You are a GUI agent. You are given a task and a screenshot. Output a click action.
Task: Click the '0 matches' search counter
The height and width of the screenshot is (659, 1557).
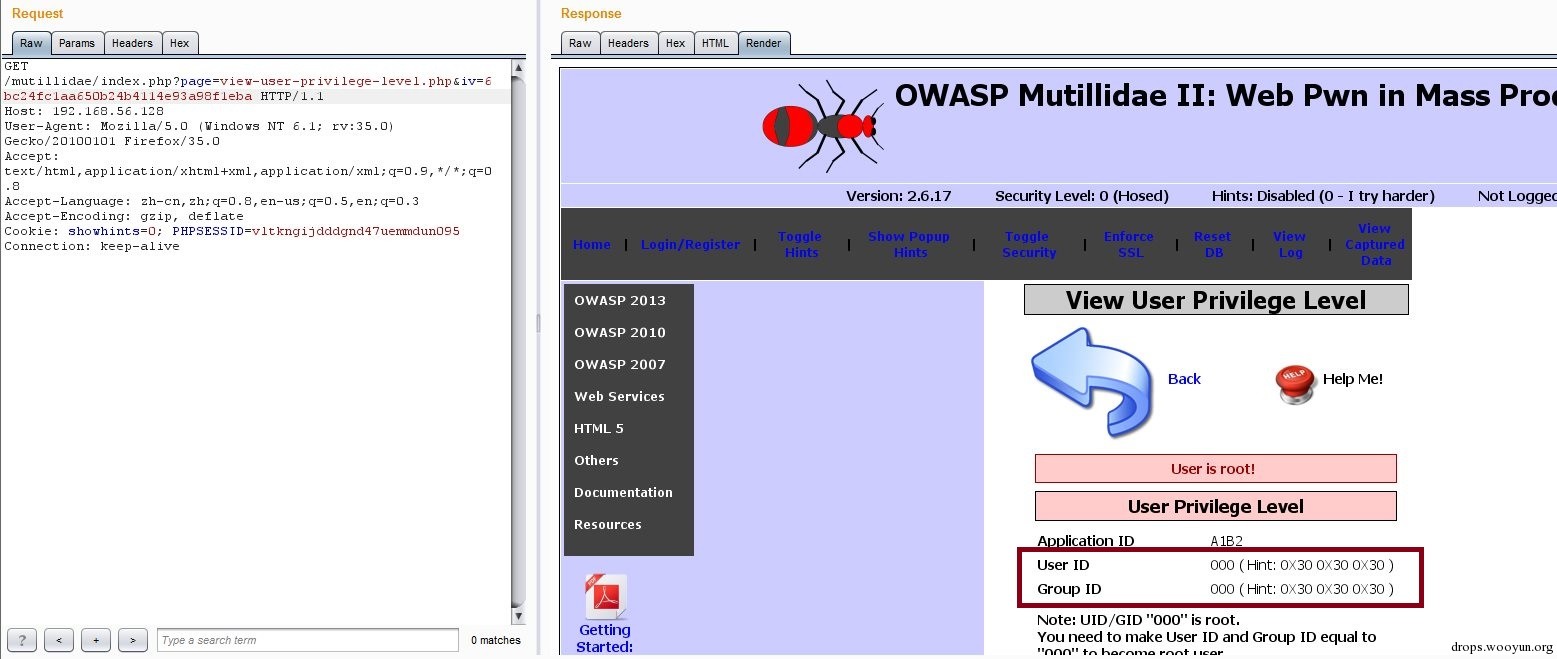[496, 640]
